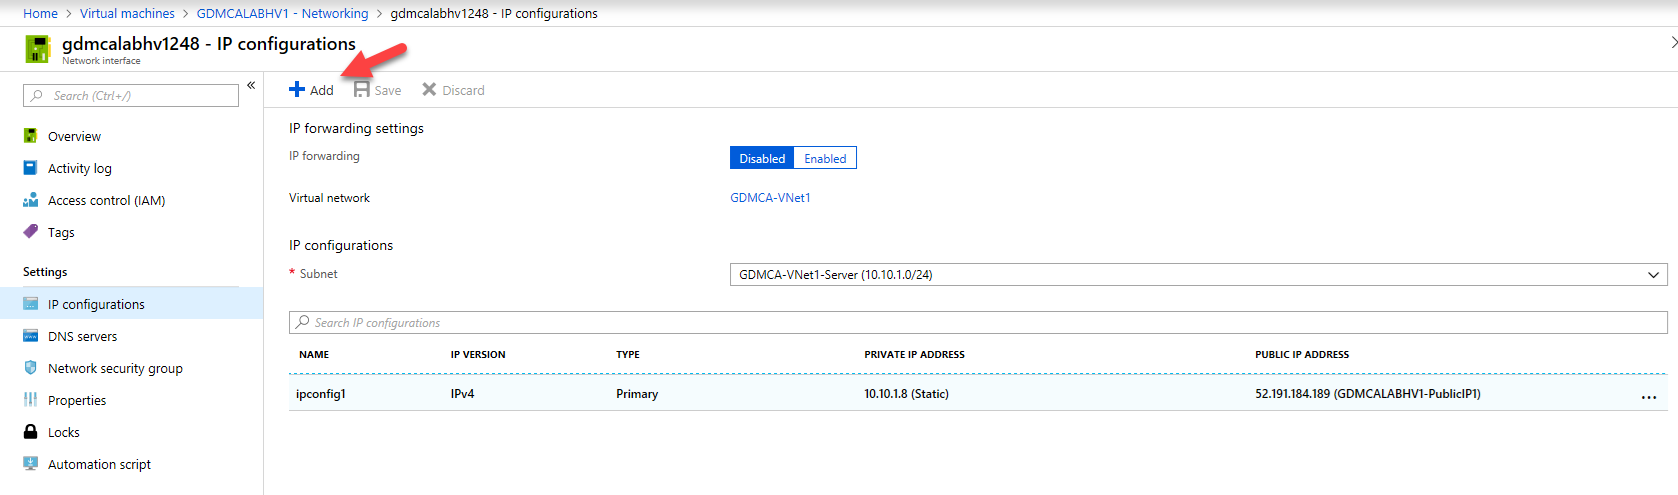Set IP forwarding to Enabled

point(825,158)
